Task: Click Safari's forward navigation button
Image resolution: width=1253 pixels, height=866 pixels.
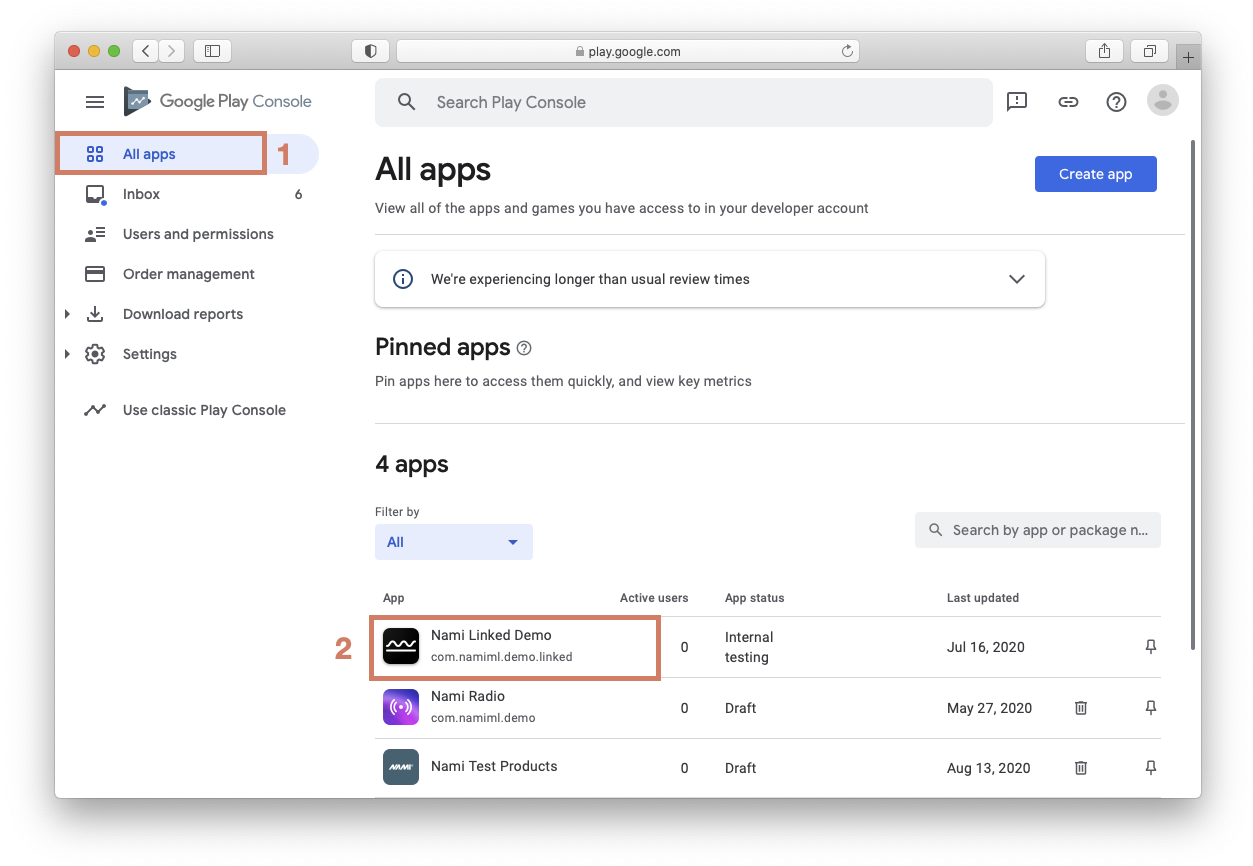Action: click(172, 50)
